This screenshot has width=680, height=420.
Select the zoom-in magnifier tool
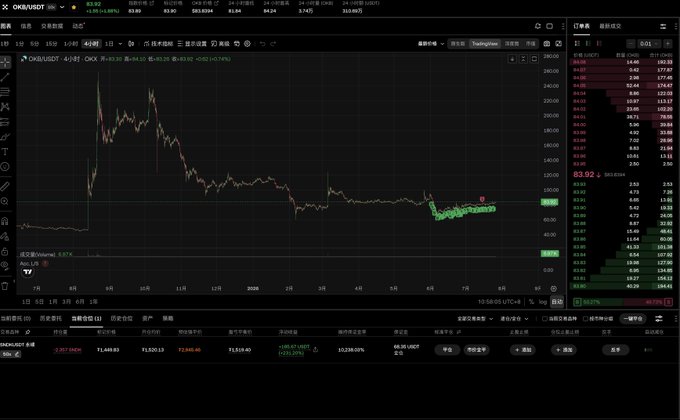[5, 201]
